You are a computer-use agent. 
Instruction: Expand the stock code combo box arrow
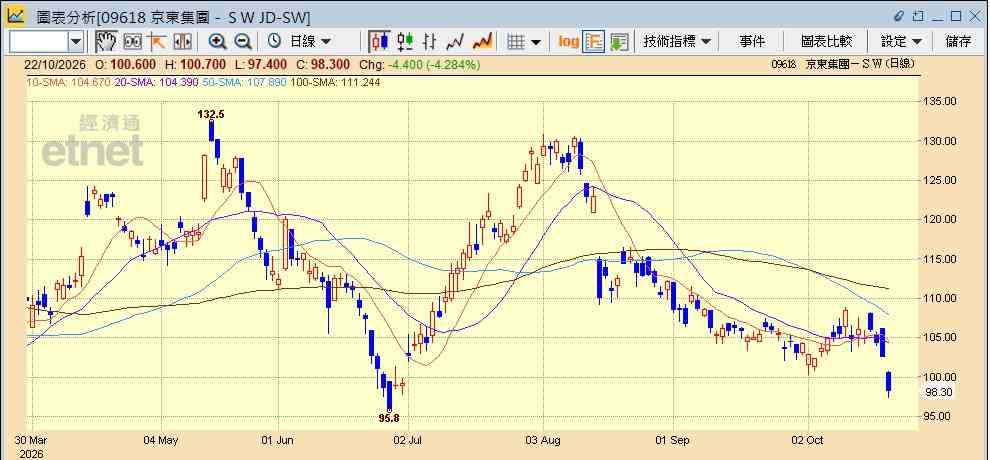point(76,42)
